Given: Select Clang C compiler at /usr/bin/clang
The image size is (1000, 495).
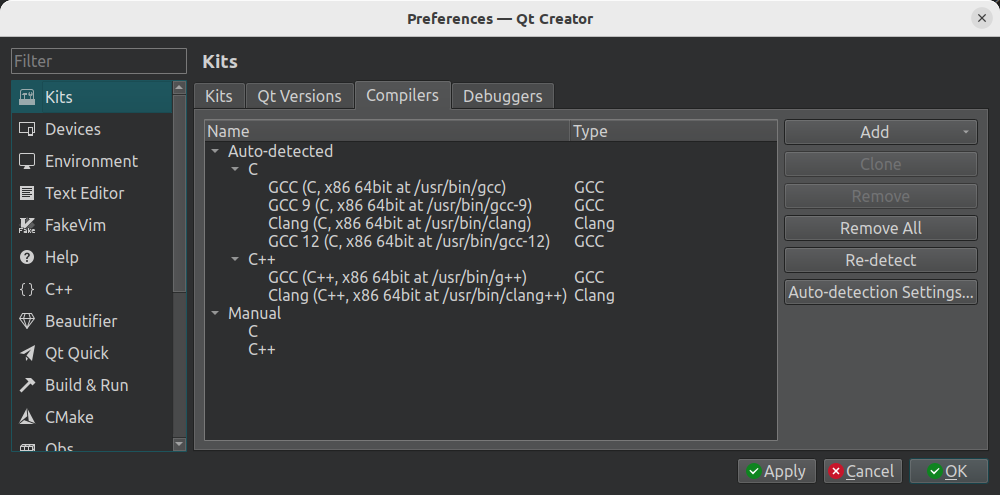Looking at the screenshot, I should tap(400, 223).
